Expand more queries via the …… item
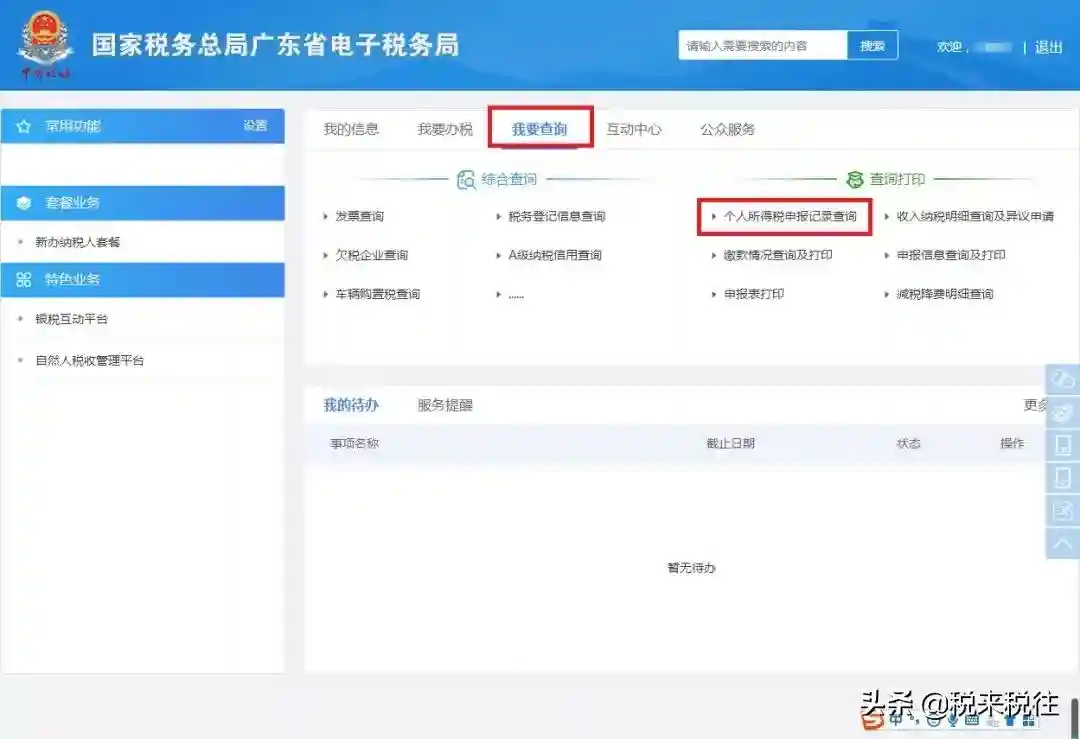Viewport: 1080px width, 739px height. tap(515, 295)
